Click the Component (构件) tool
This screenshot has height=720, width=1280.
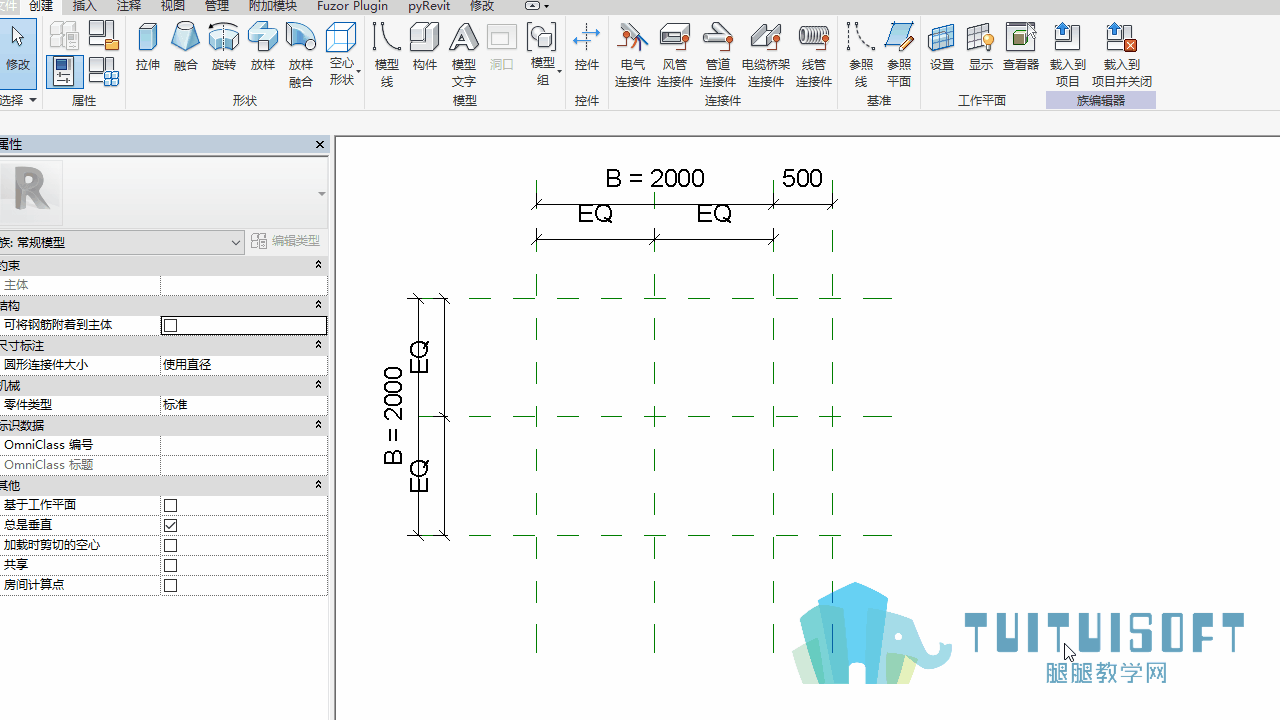point(424,48)
